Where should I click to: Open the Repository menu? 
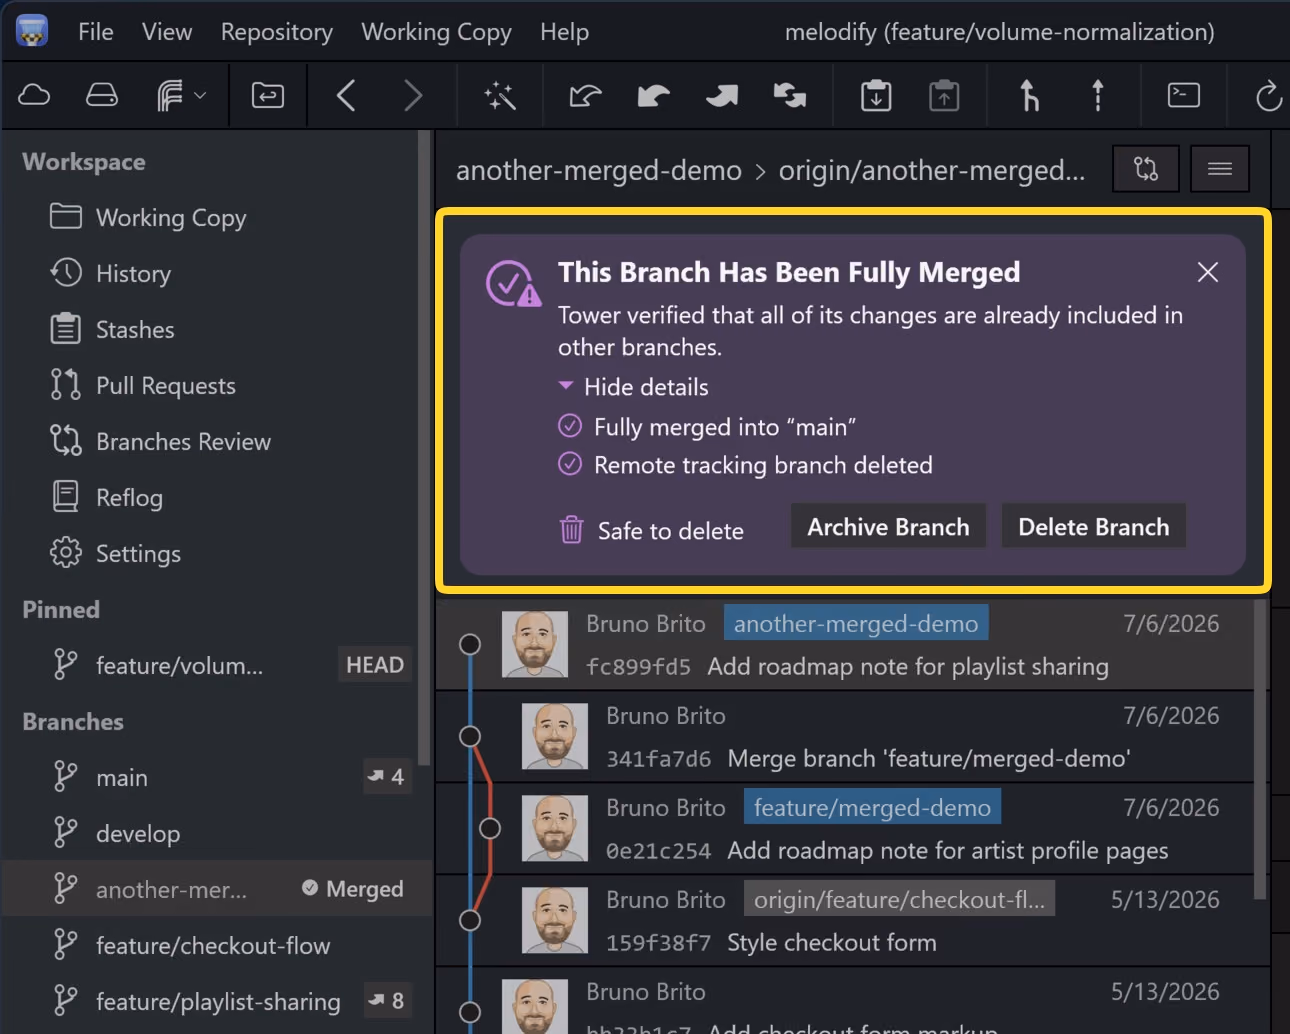(277, 32)
